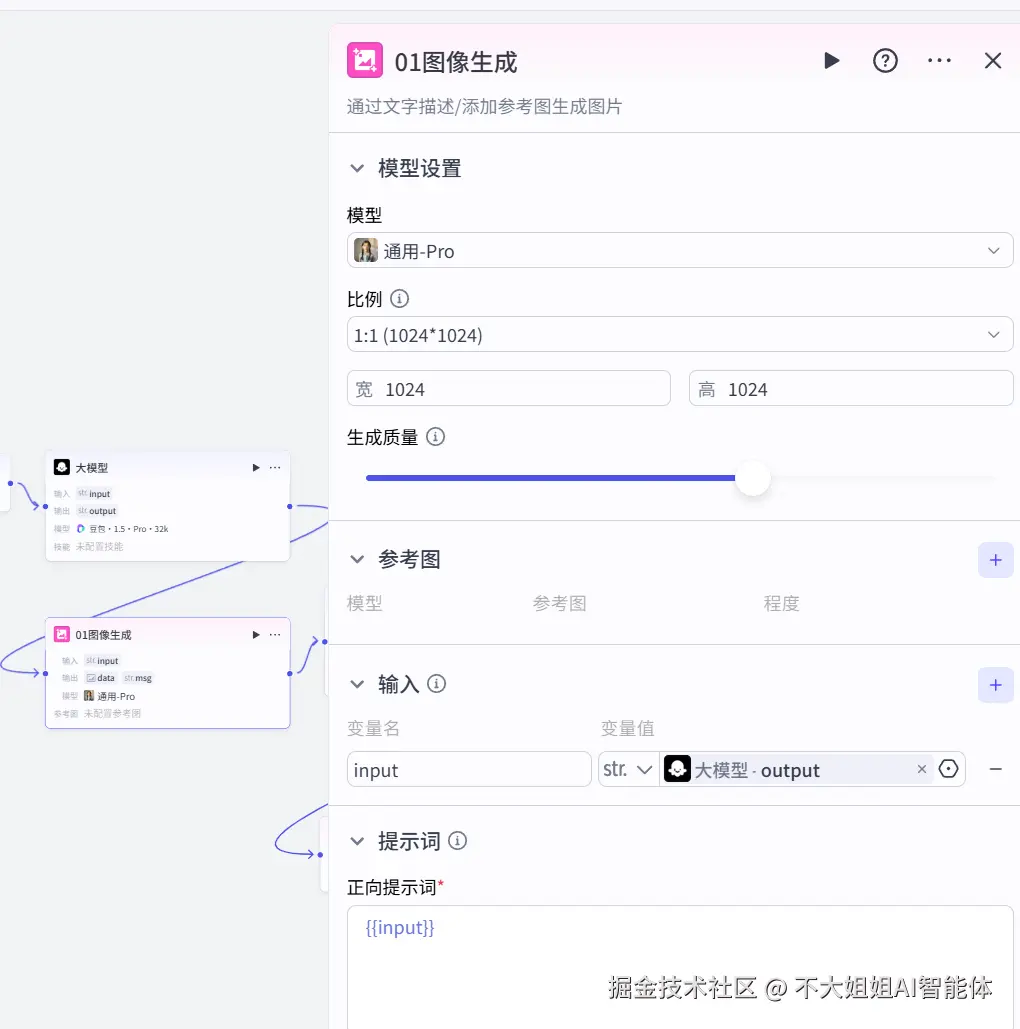
Task: Open the 01图像生成 node's more options icon
Action: pyautogui.click(x=273, y=634)
